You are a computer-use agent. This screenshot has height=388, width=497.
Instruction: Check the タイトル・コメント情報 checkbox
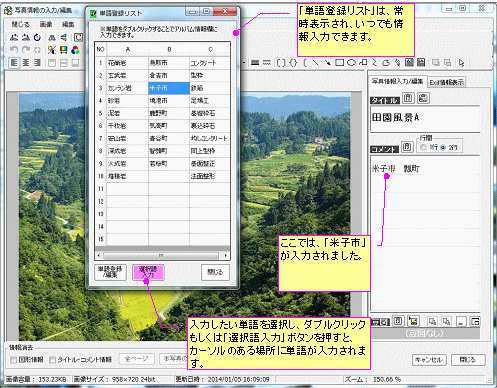pyautogui.click(x=52, y=360)
